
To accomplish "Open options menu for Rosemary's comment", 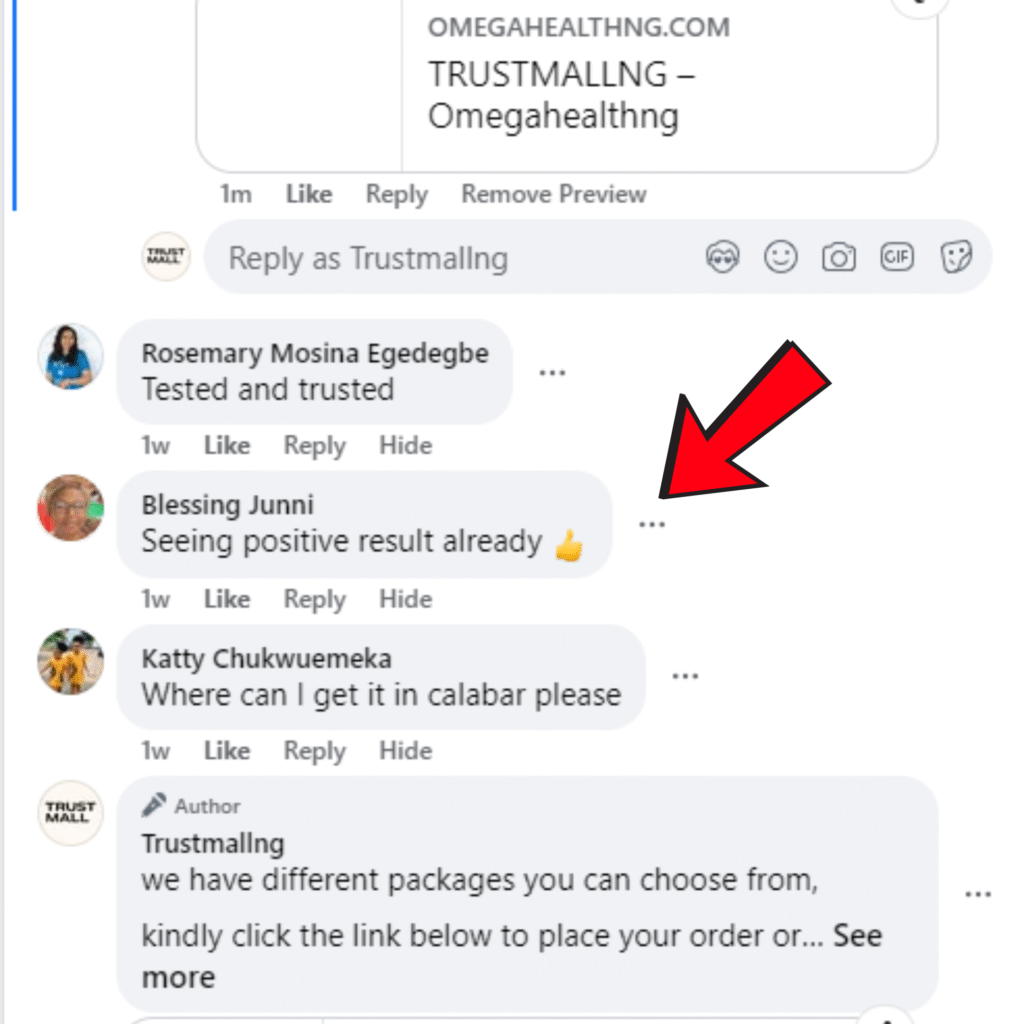I will (x=552, y=373).
